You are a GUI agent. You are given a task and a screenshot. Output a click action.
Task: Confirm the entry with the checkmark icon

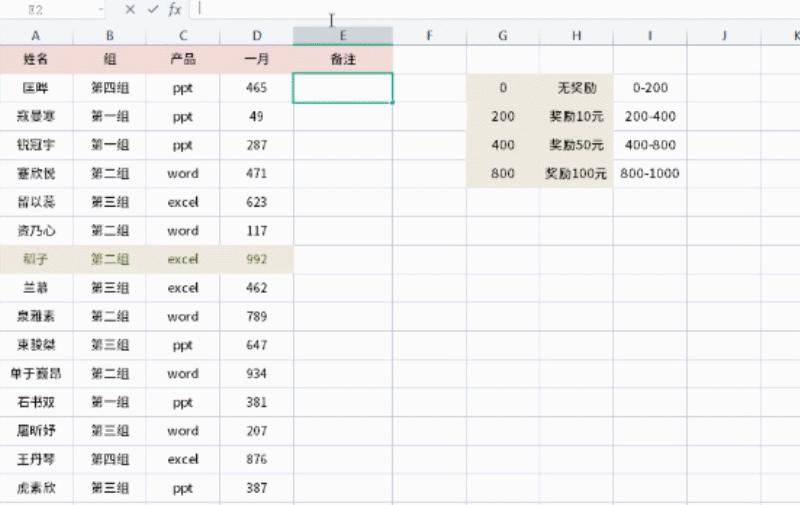coord(153,9)
